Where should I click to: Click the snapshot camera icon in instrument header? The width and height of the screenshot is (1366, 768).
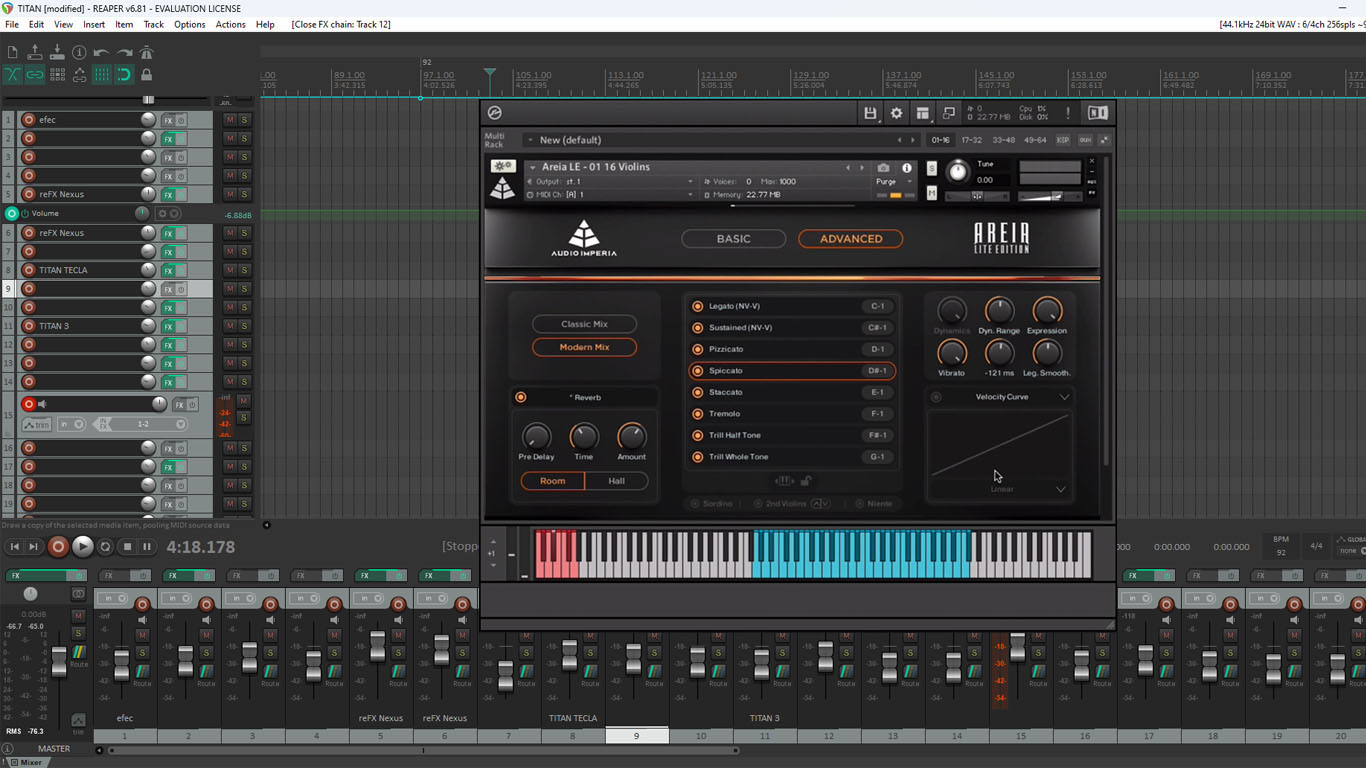pos(883,168)
